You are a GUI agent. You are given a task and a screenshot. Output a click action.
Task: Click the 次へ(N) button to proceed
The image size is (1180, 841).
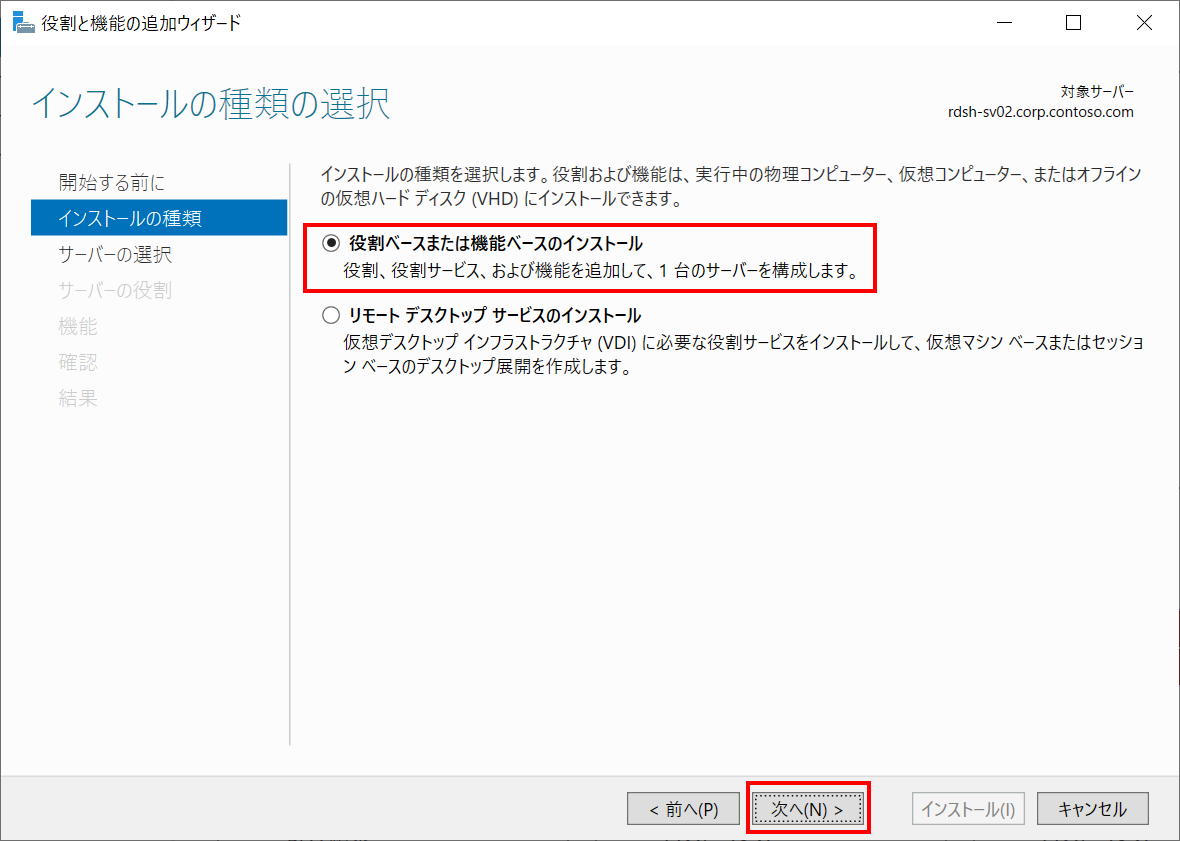click(x=807, y=808)
